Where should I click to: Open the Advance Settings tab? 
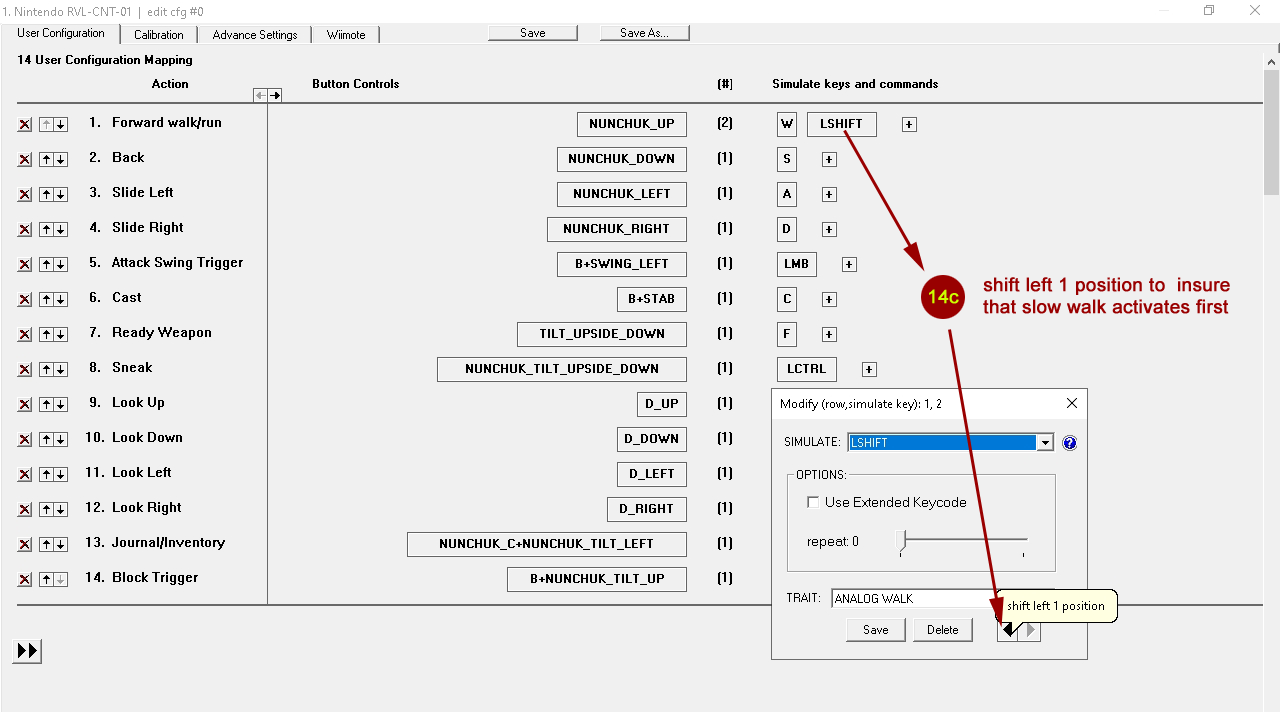[254, 34]
